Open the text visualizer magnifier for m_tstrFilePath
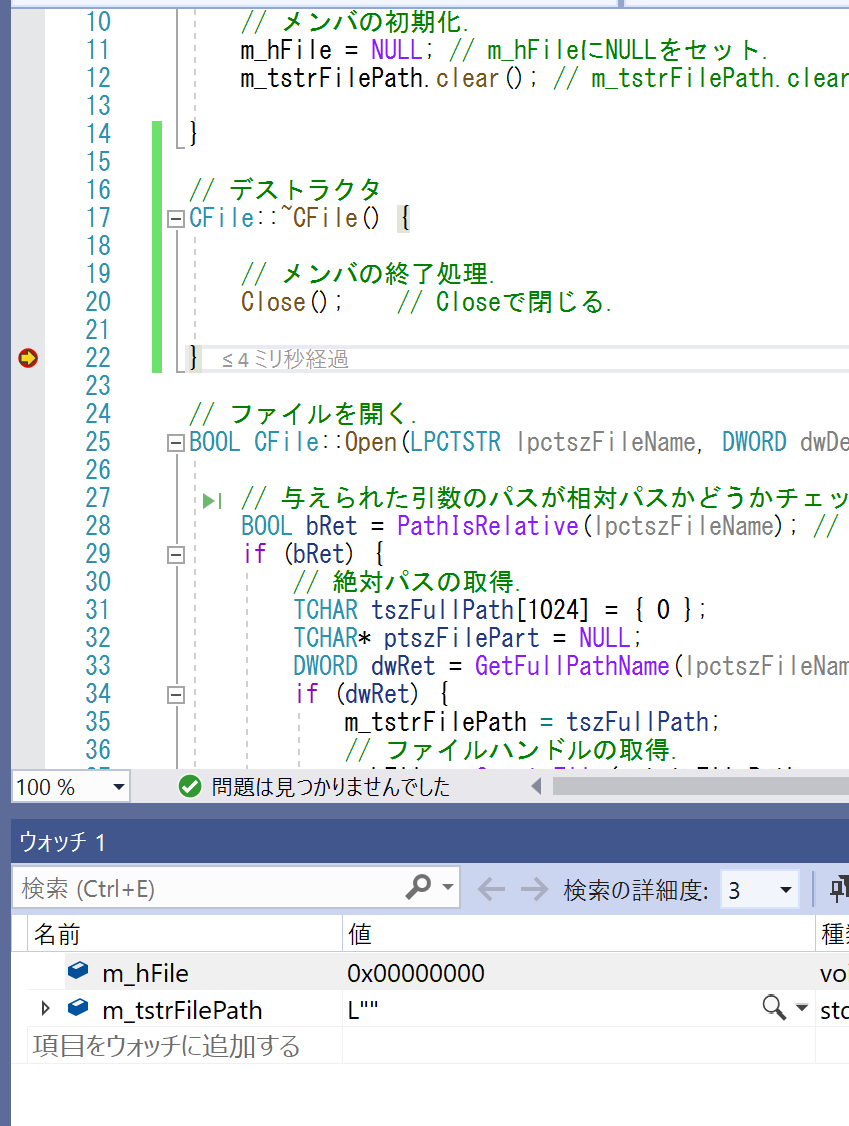The width and height of the screenshot is (849, 1126). 774,1008
